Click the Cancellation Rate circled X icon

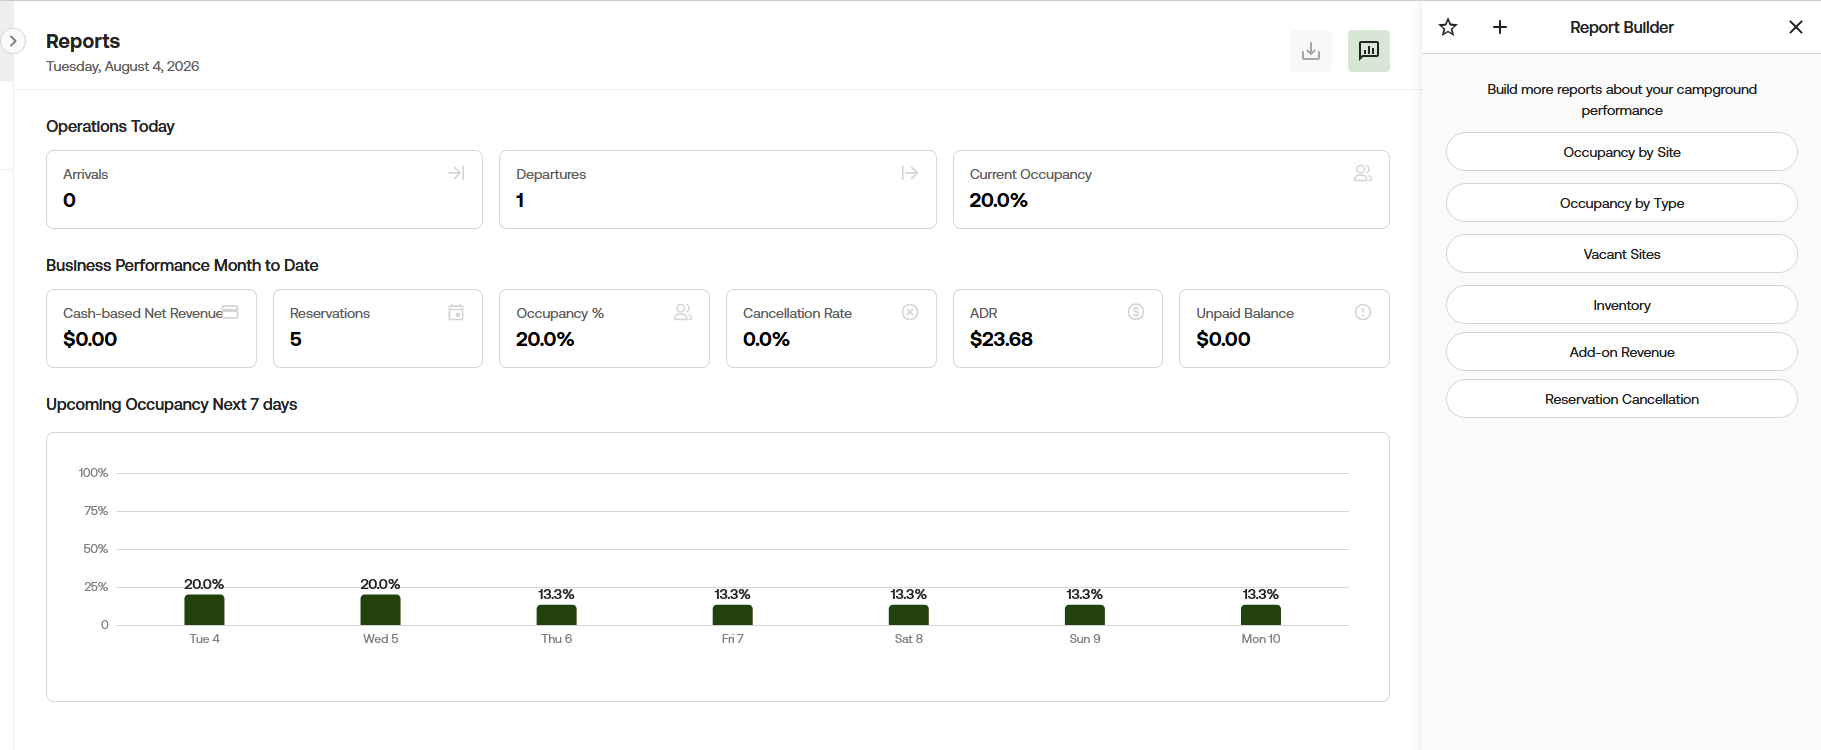pos(910,312)
